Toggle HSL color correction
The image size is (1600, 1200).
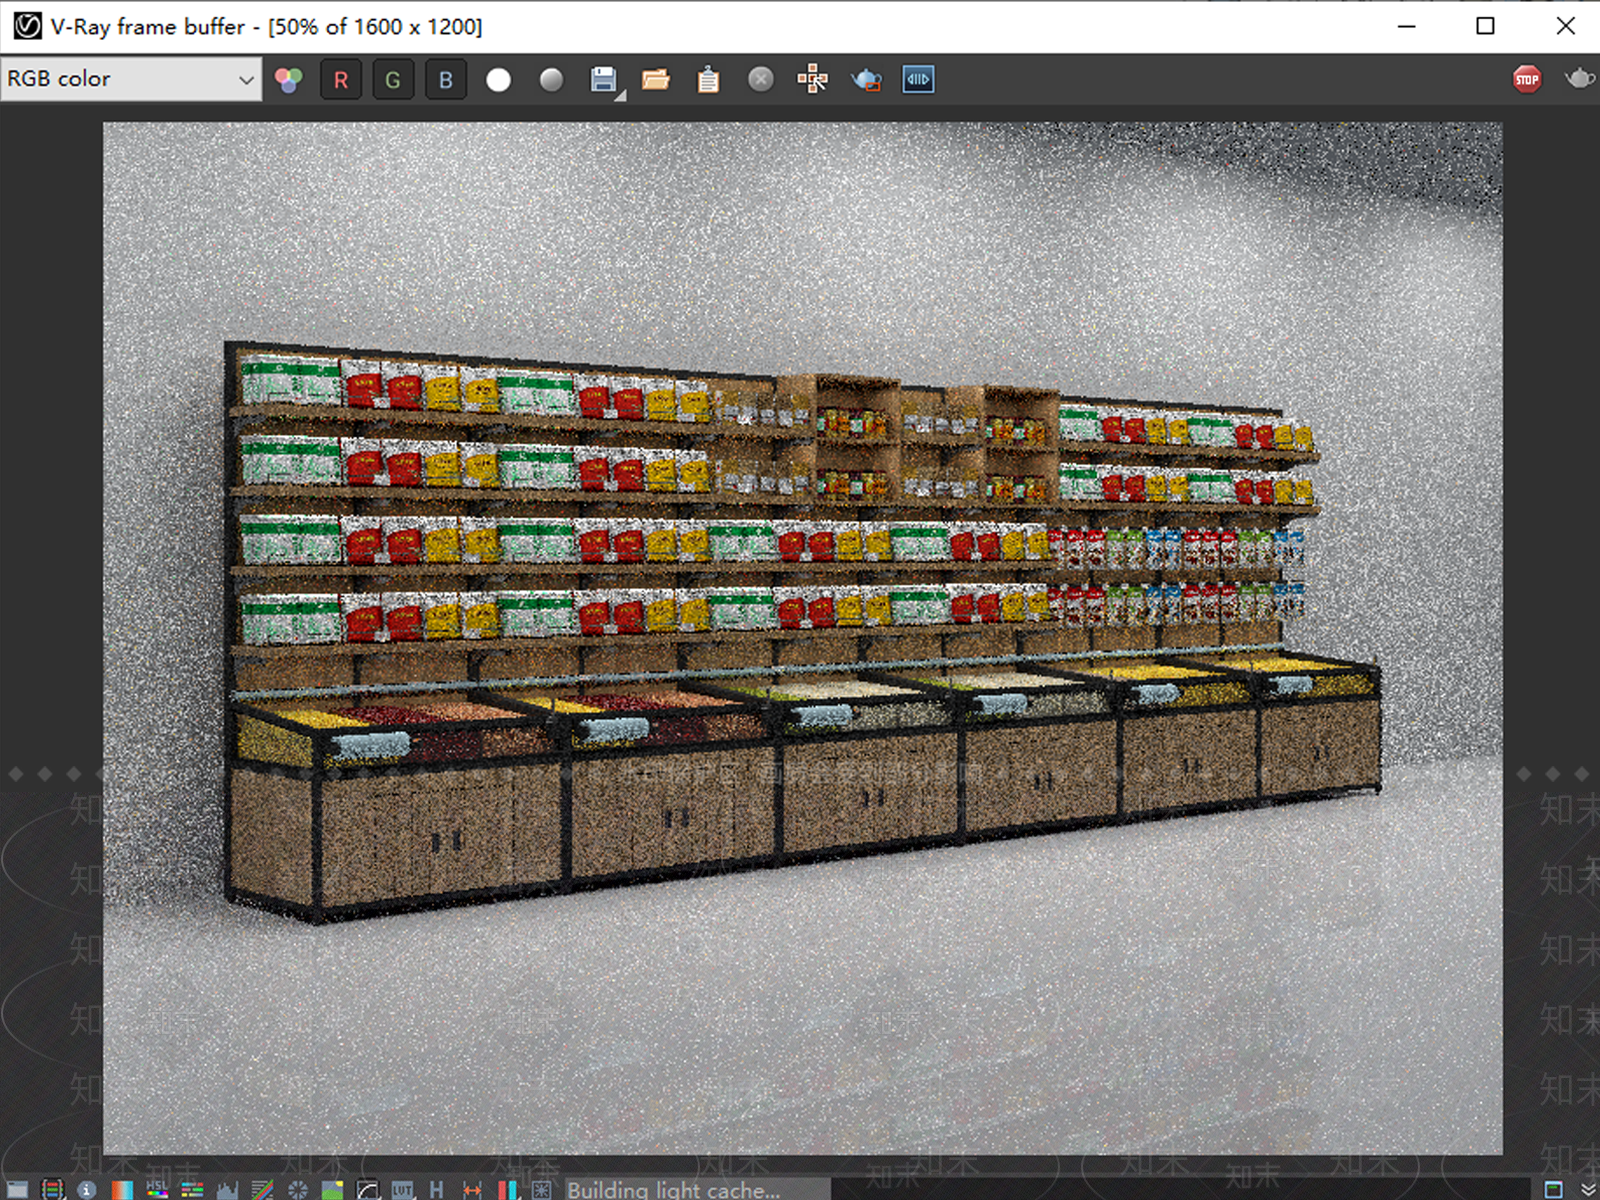point(157,1189)
